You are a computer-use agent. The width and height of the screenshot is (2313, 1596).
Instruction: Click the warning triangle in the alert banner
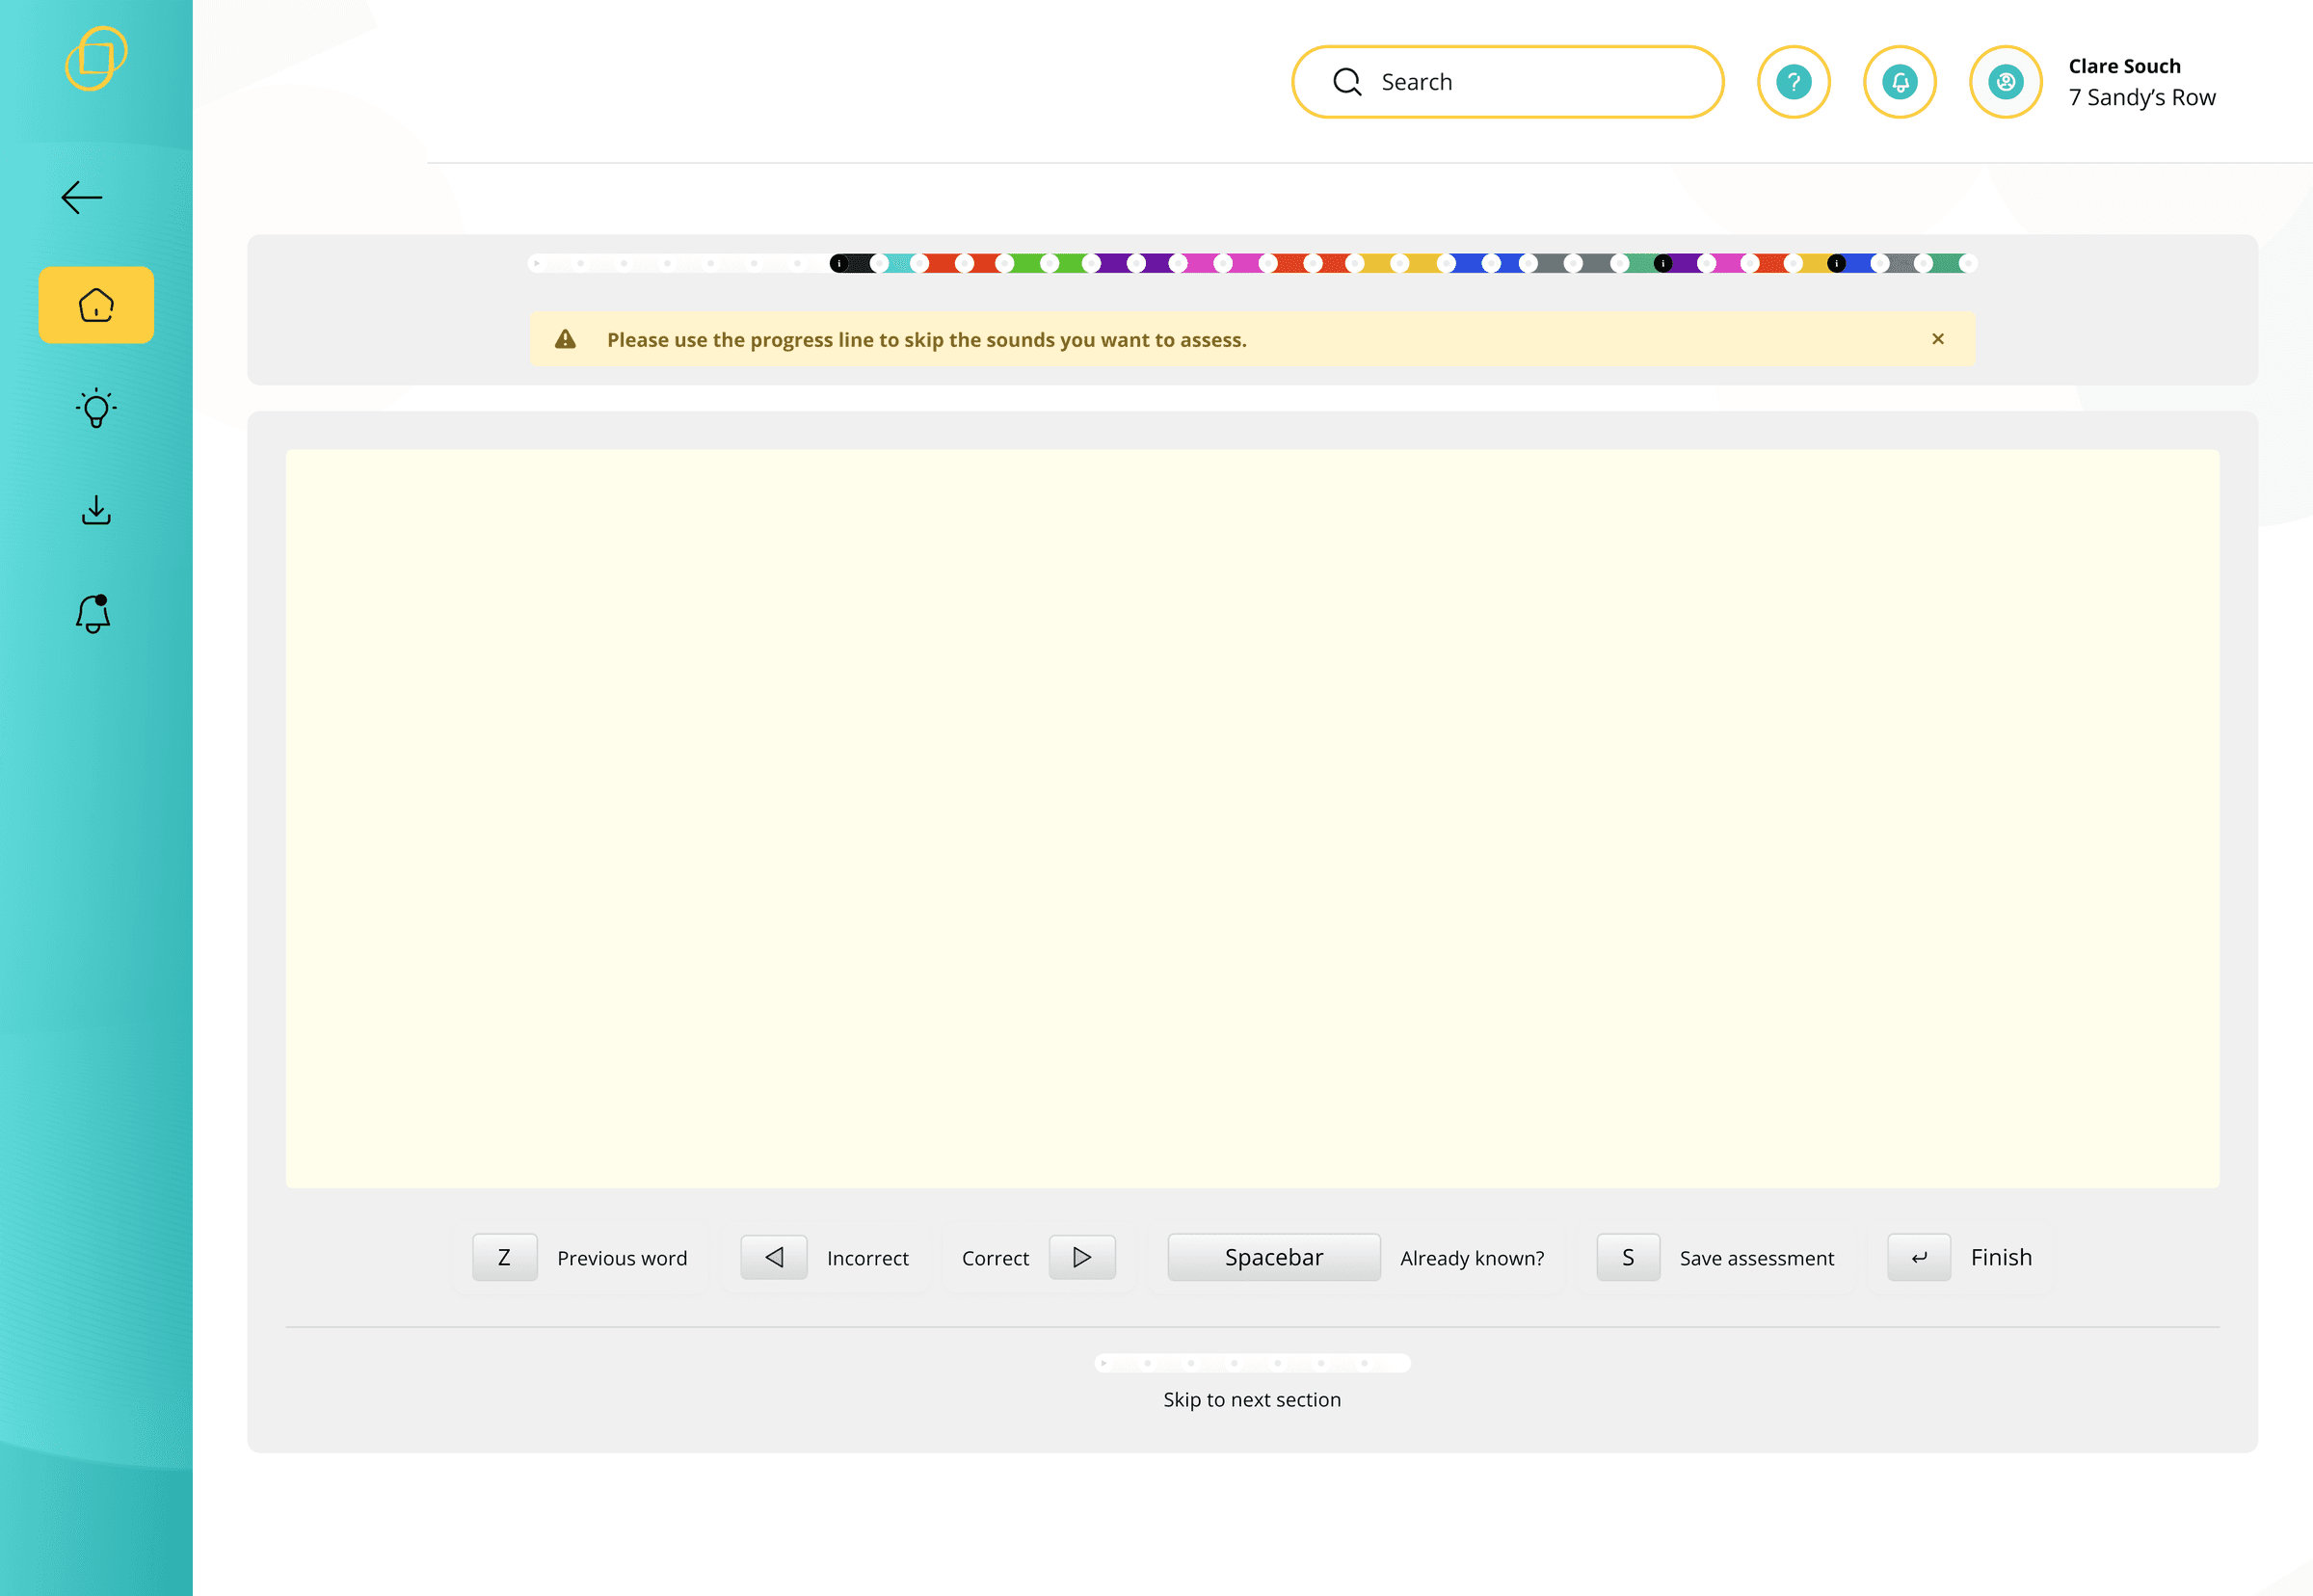click(x=565, y=339)
